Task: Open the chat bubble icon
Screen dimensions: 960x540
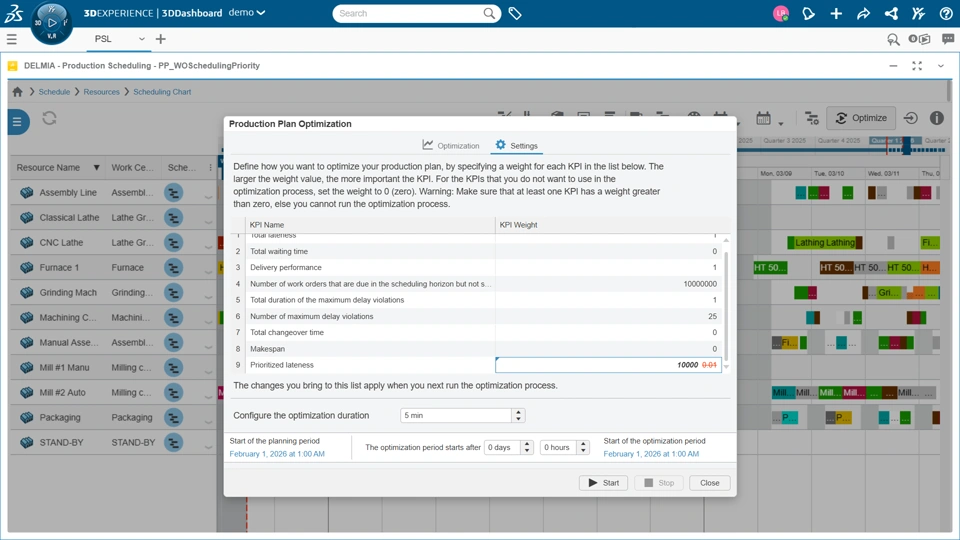Action: [948, 39]
